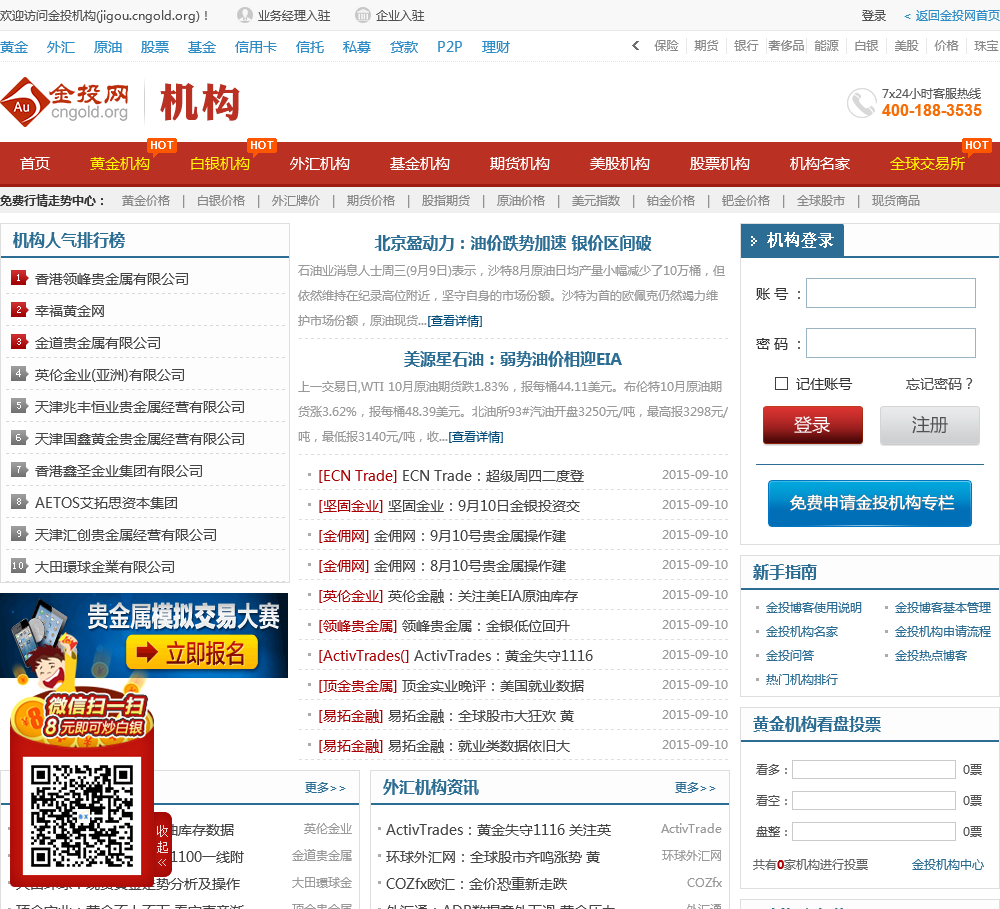Open the 全球股市 quote link
This screenshot has width=1000, height=909.
[821, 200]
